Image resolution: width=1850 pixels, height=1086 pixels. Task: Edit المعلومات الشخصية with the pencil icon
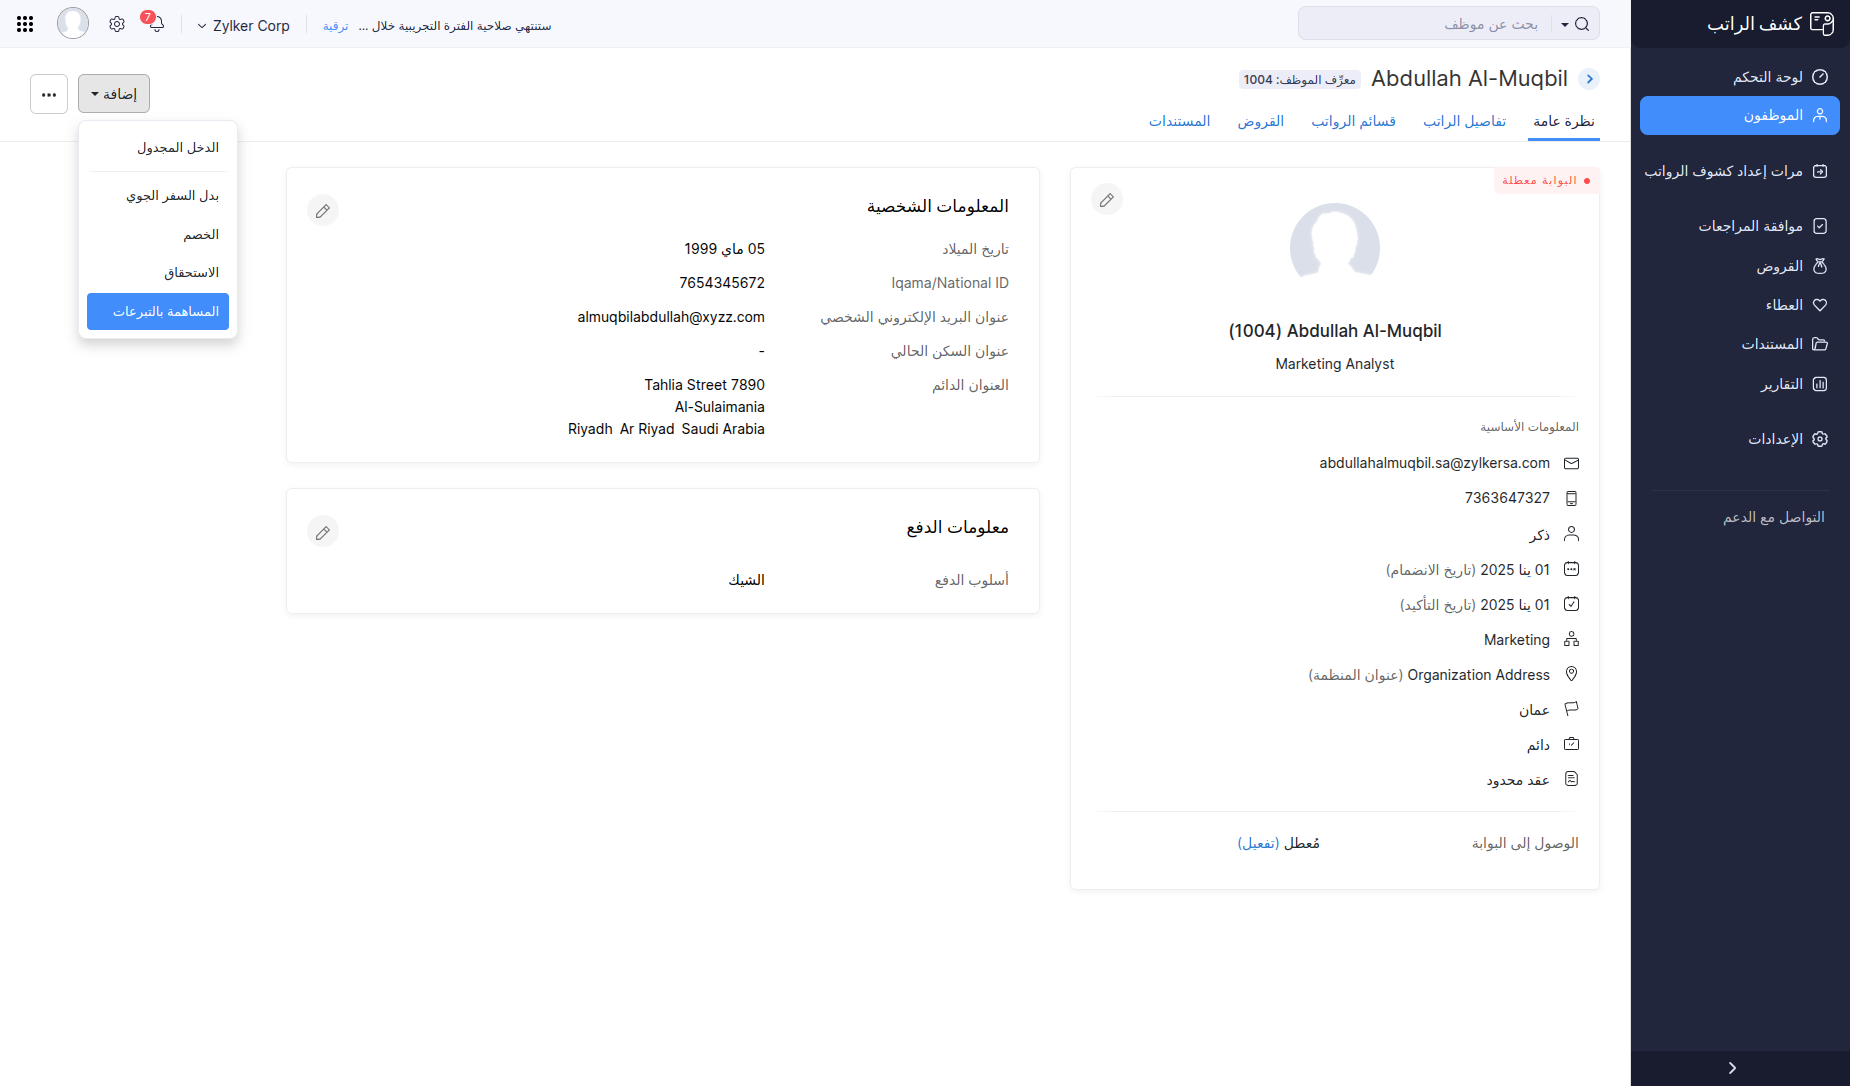point(323,210)
